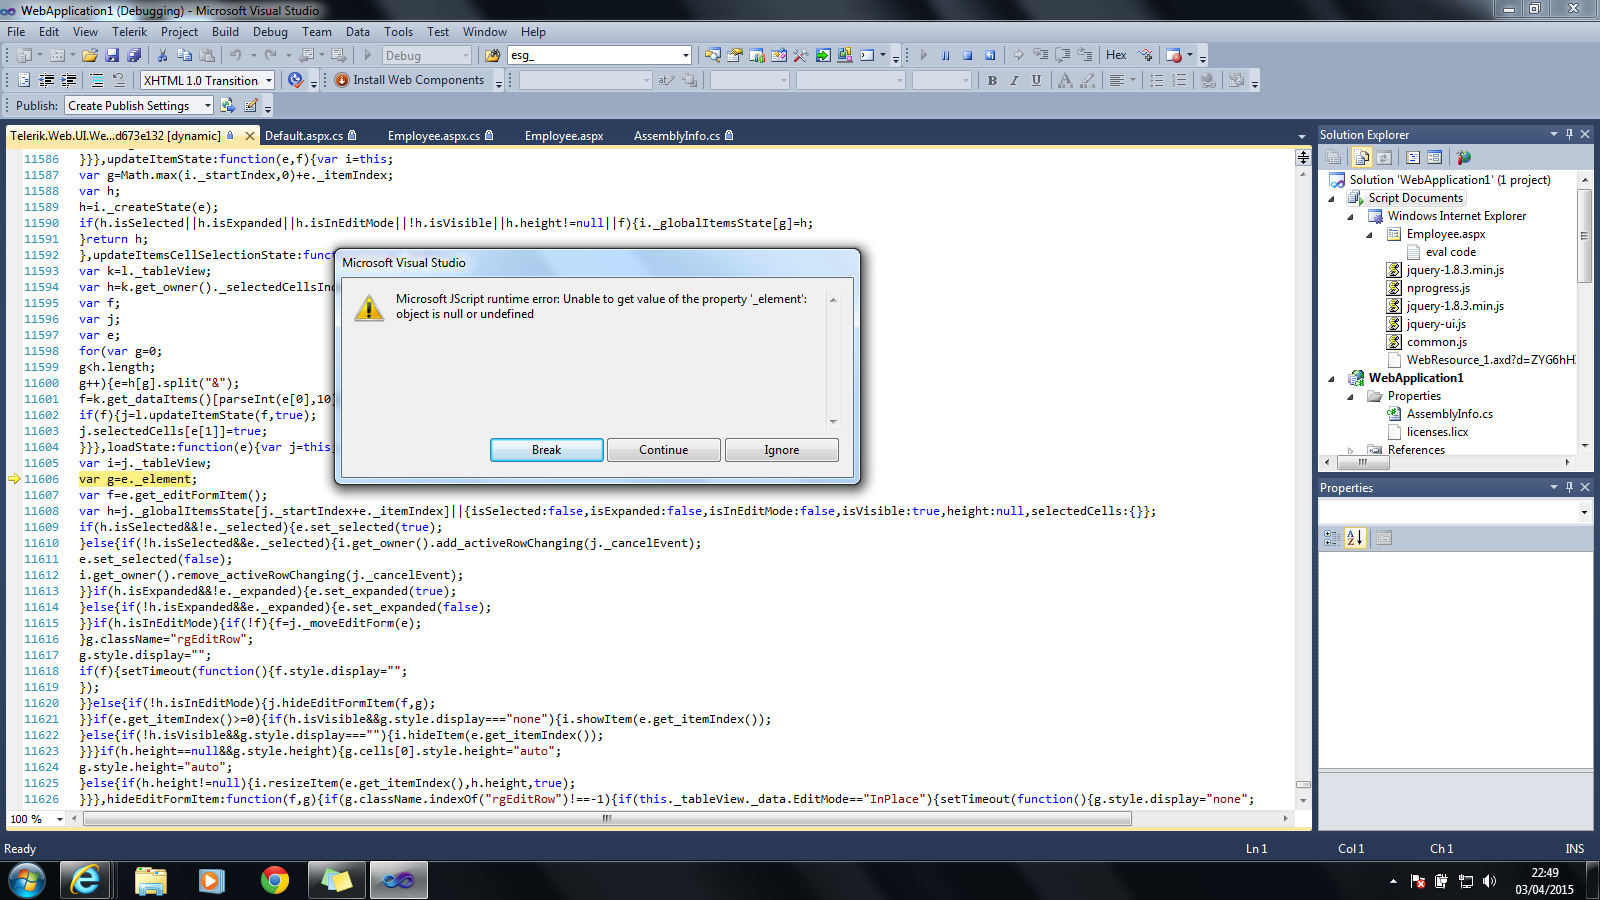1600x900 pixels.
Task: Click the Find in Files icon
Action: (493, 55)
